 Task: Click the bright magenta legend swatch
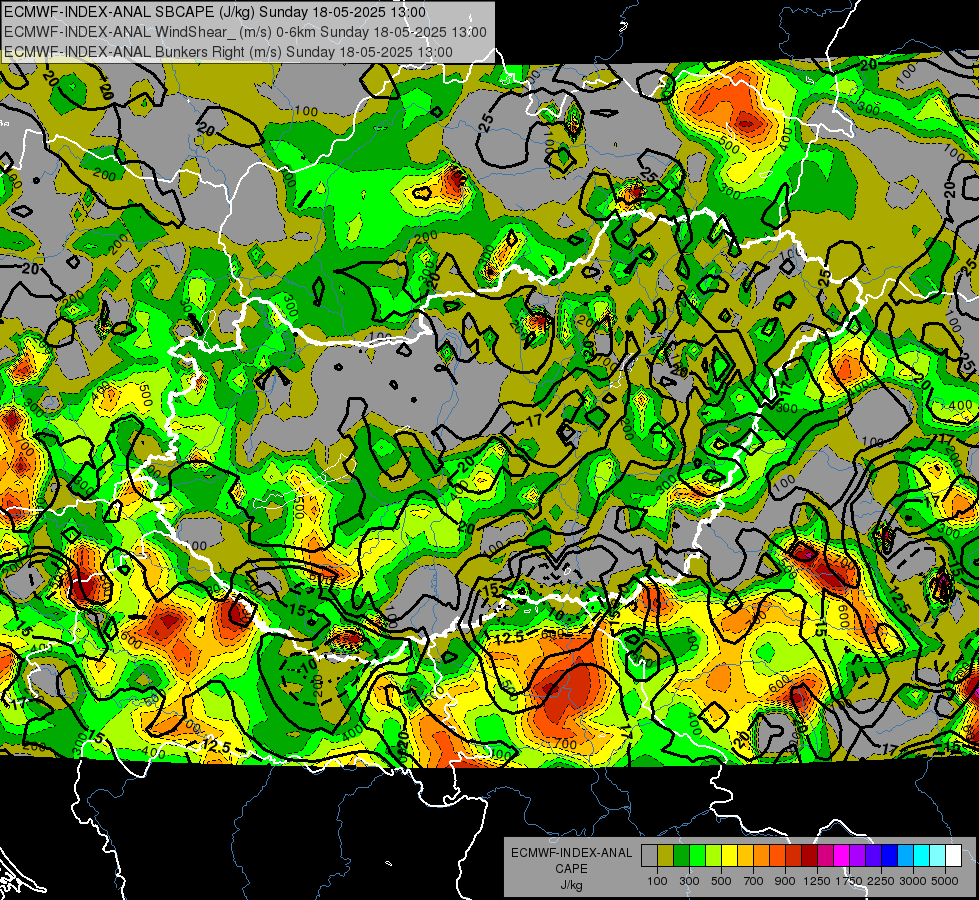[842, 856]
